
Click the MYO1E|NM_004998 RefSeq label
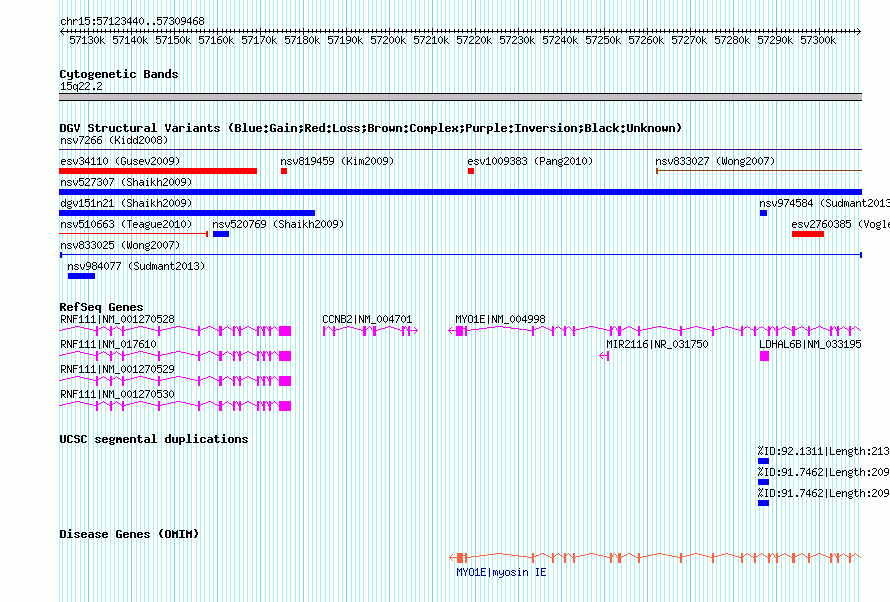click(500, 319)
